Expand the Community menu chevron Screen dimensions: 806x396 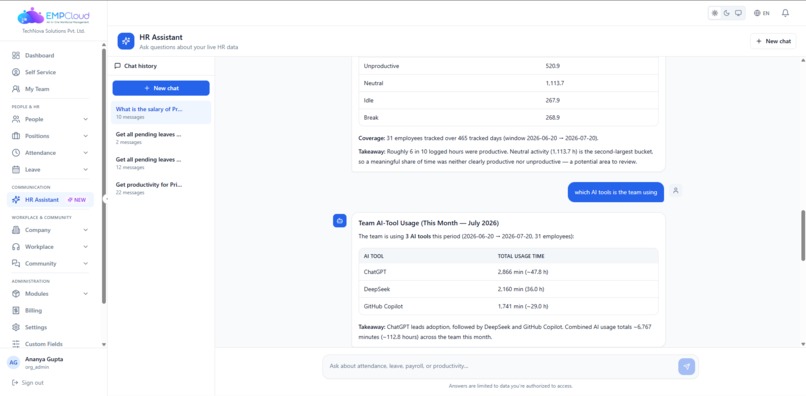[85, 264]
